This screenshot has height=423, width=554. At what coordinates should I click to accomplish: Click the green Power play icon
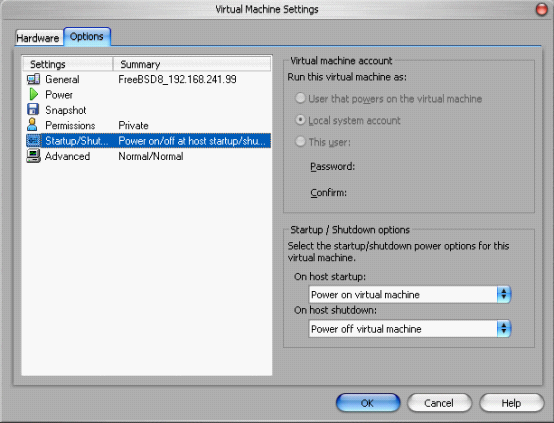point(33,94)
